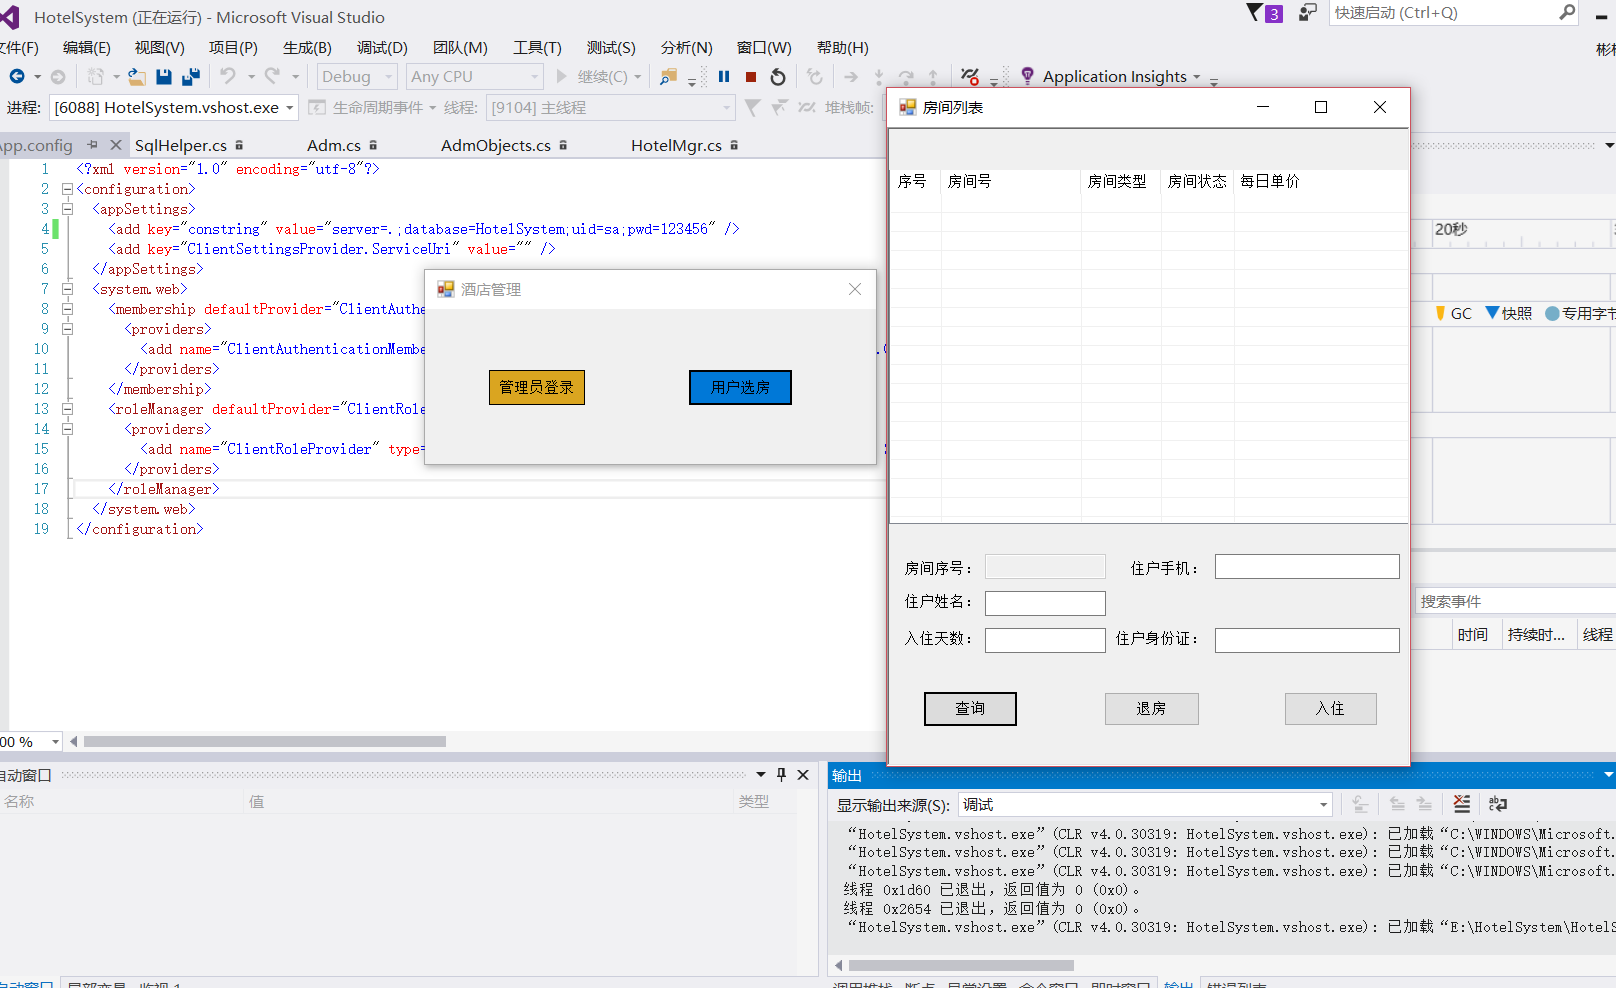Click the room number (房间号) column header

pos(1011,181)
